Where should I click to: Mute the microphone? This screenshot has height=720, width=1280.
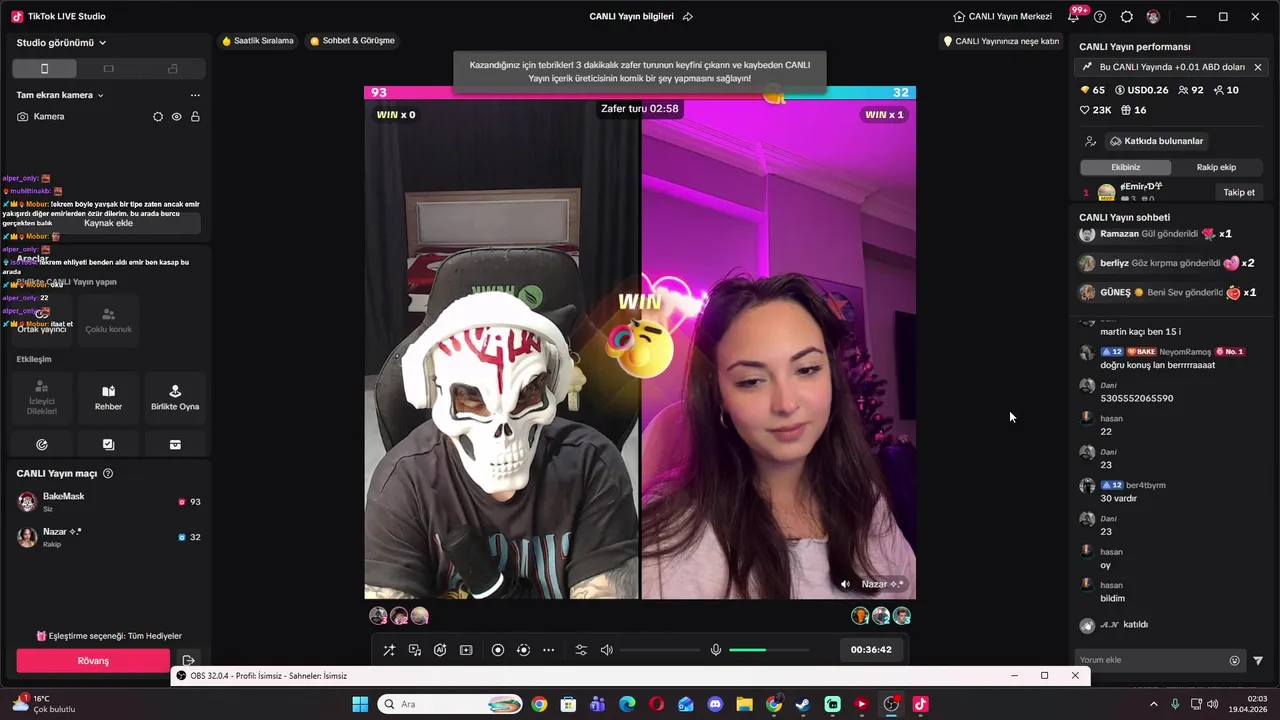tap(716, 650)
